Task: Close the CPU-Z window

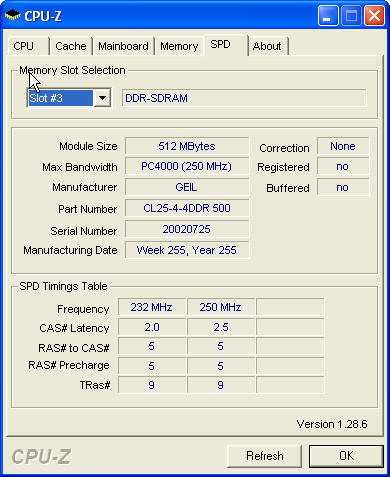Action: [x=374, y=16]
